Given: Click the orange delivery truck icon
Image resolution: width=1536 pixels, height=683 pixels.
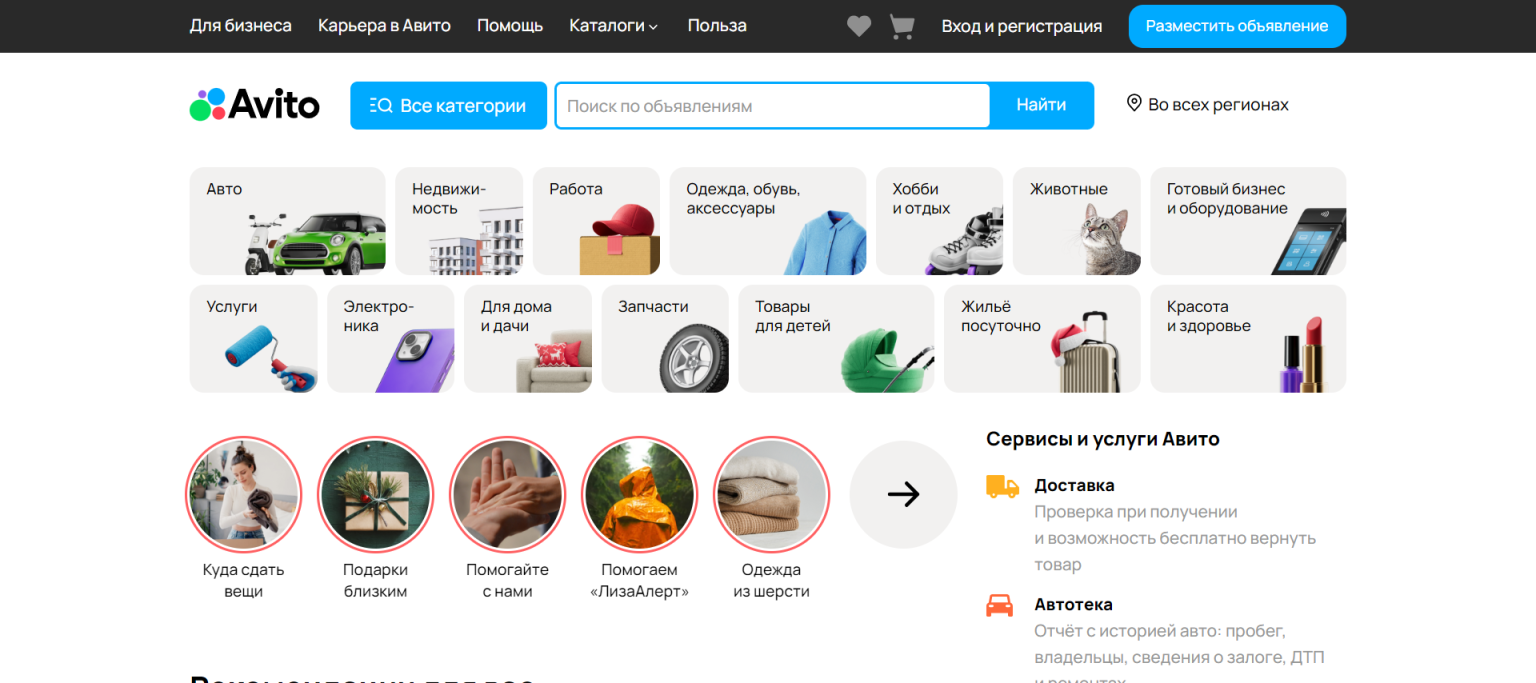Looking at the screenshot, I should coord(1002,487).
